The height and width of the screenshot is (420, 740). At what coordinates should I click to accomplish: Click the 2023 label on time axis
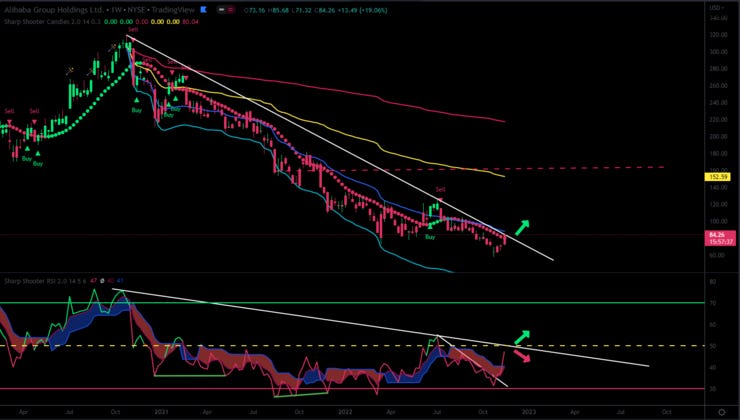tap(529, 412)
